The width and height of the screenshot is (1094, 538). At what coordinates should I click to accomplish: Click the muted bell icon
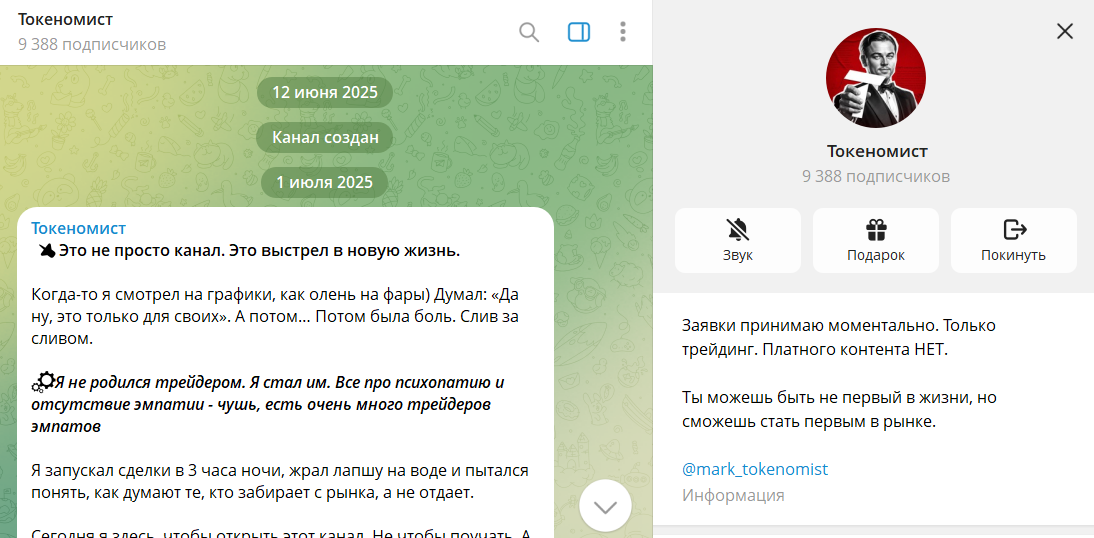(x=738, y=230)
